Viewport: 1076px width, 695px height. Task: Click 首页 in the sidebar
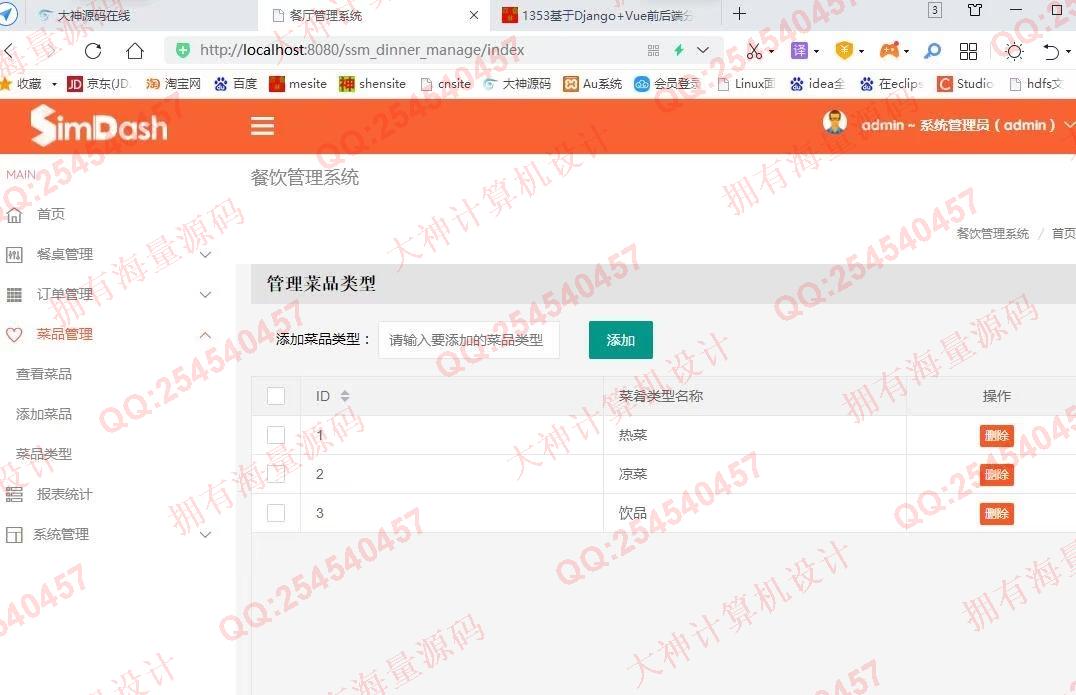[x=51, y=215]
